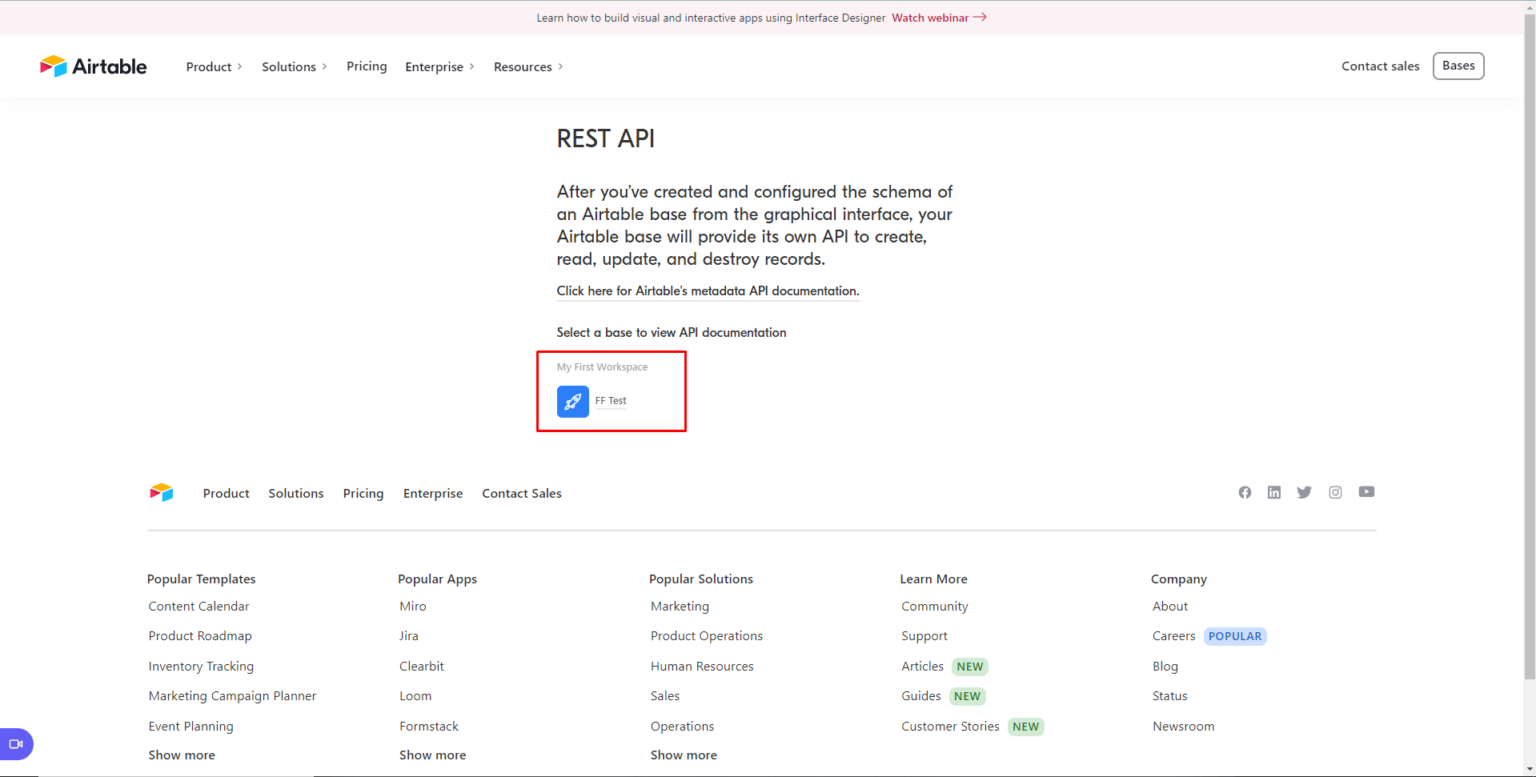Open Airtable's metadata API documentation link
This screenshot has height=777, width=1536.
pos(707,291)
